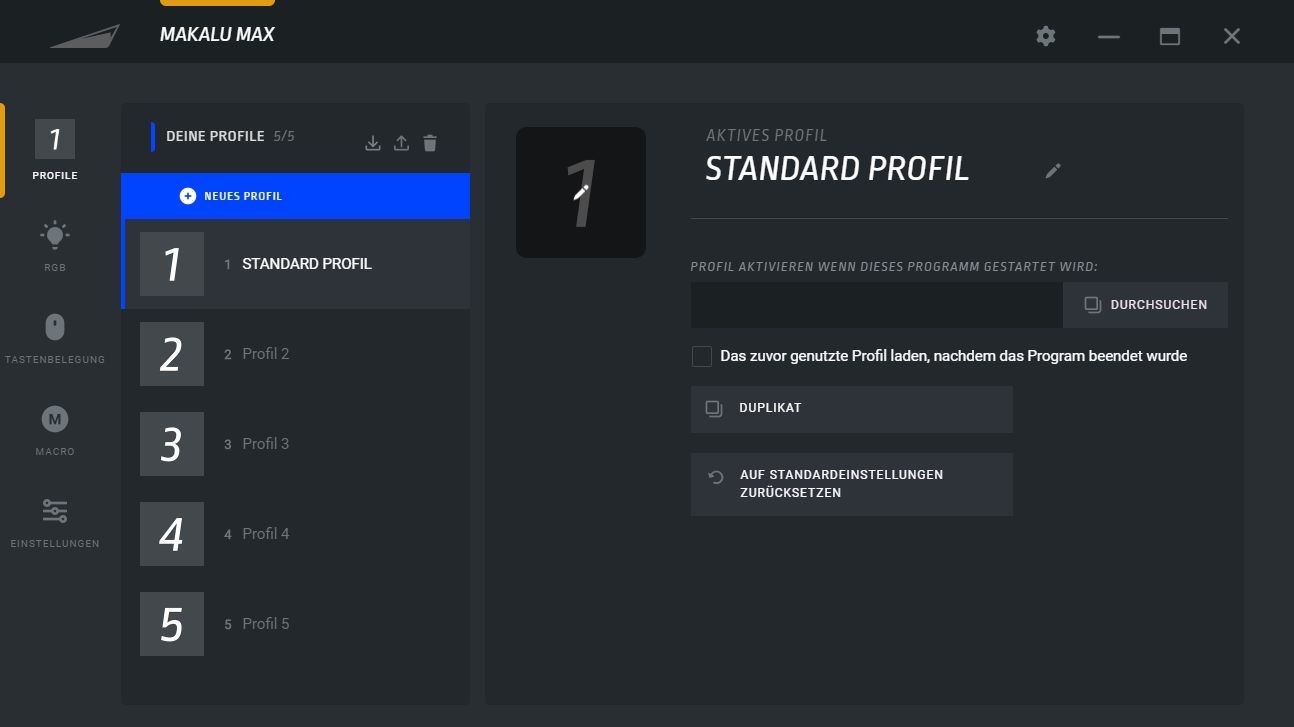Select Profil 5 in the list
Viewport: 1294px width, 727px height.
coord(295,624)
